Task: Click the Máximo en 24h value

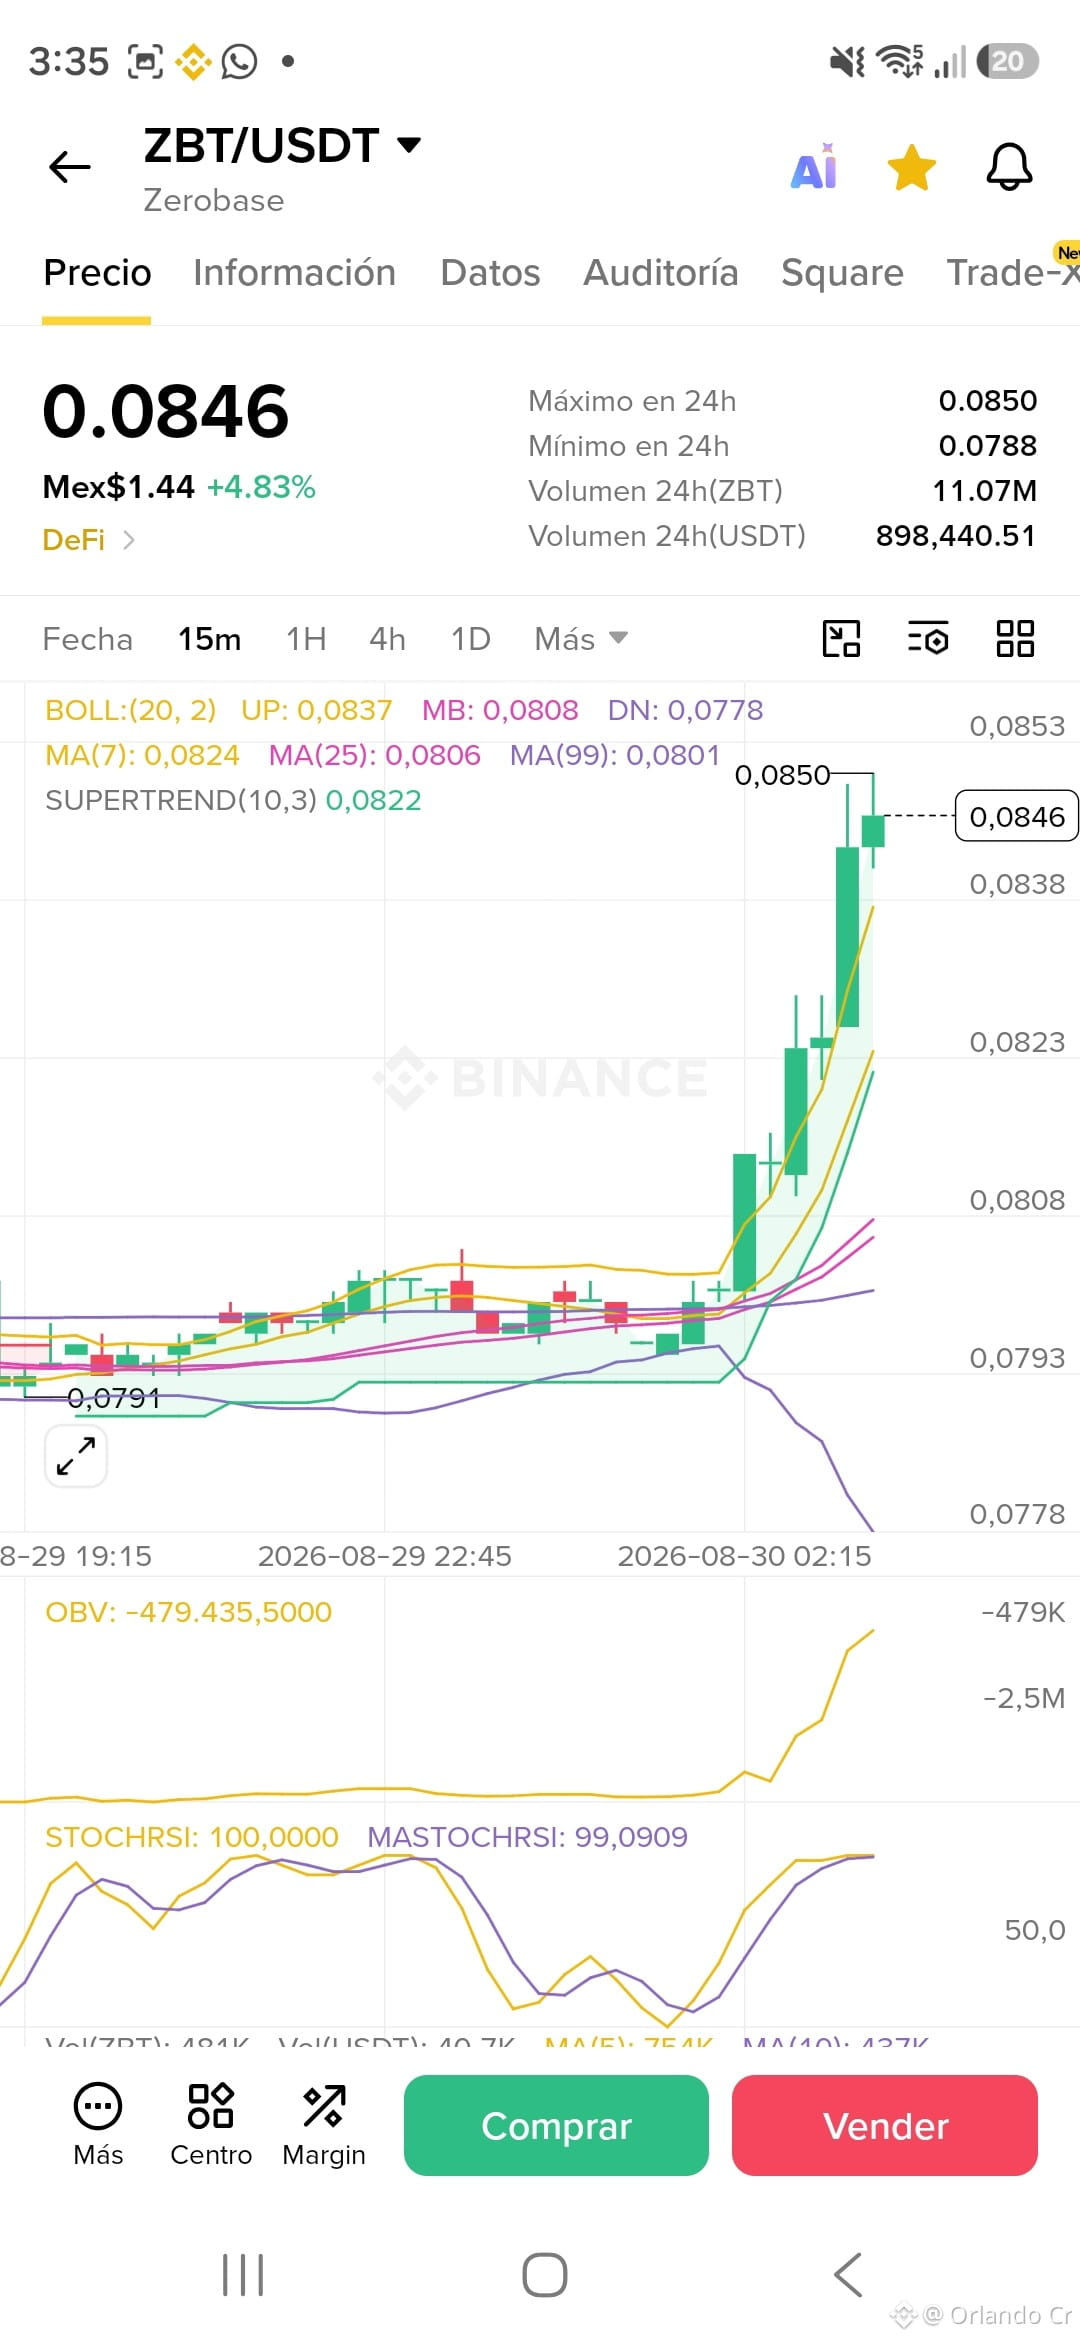Action: pos(988,401)
